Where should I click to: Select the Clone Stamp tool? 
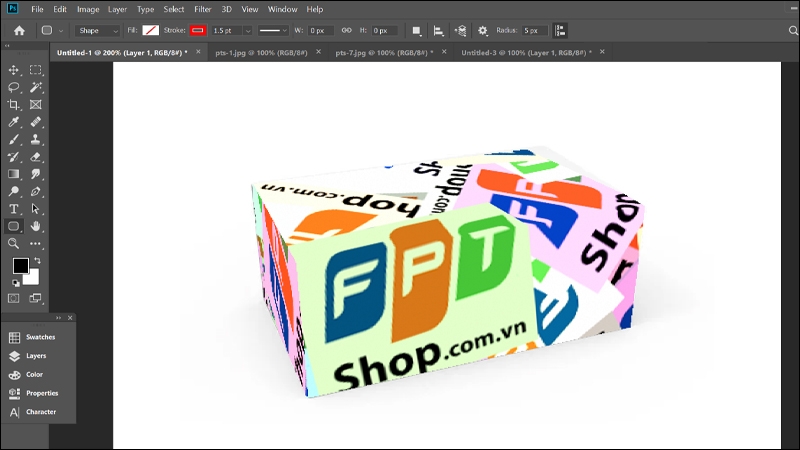[x=35, y=139]
